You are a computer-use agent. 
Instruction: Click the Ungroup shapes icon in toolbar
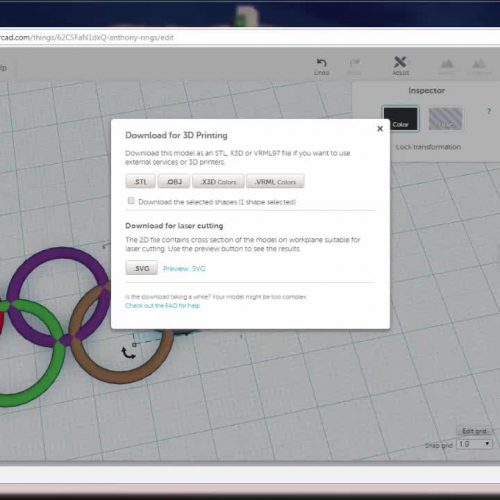479,63
